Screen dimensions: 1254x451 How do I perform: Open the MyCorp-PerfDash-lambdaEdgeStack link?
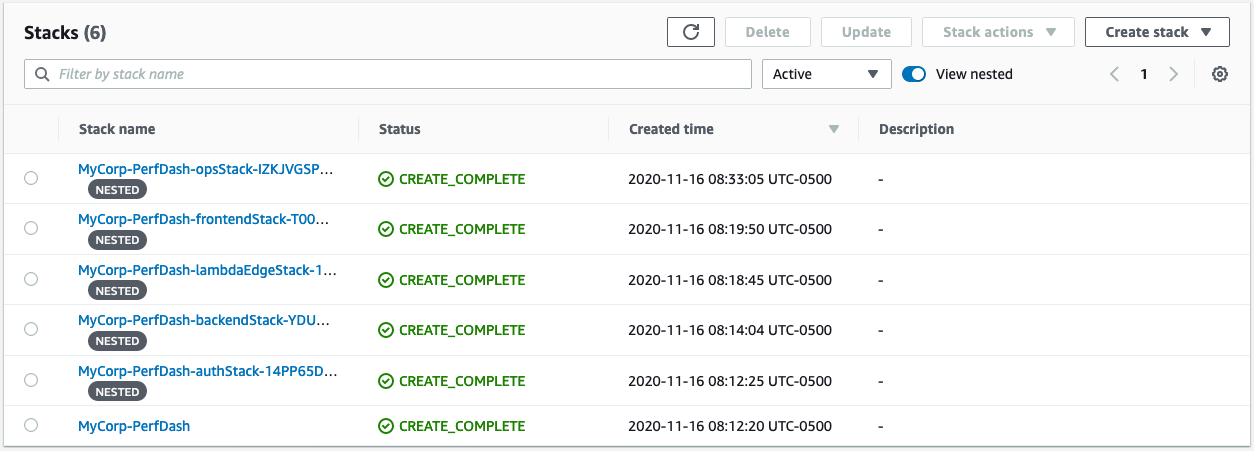207,270
